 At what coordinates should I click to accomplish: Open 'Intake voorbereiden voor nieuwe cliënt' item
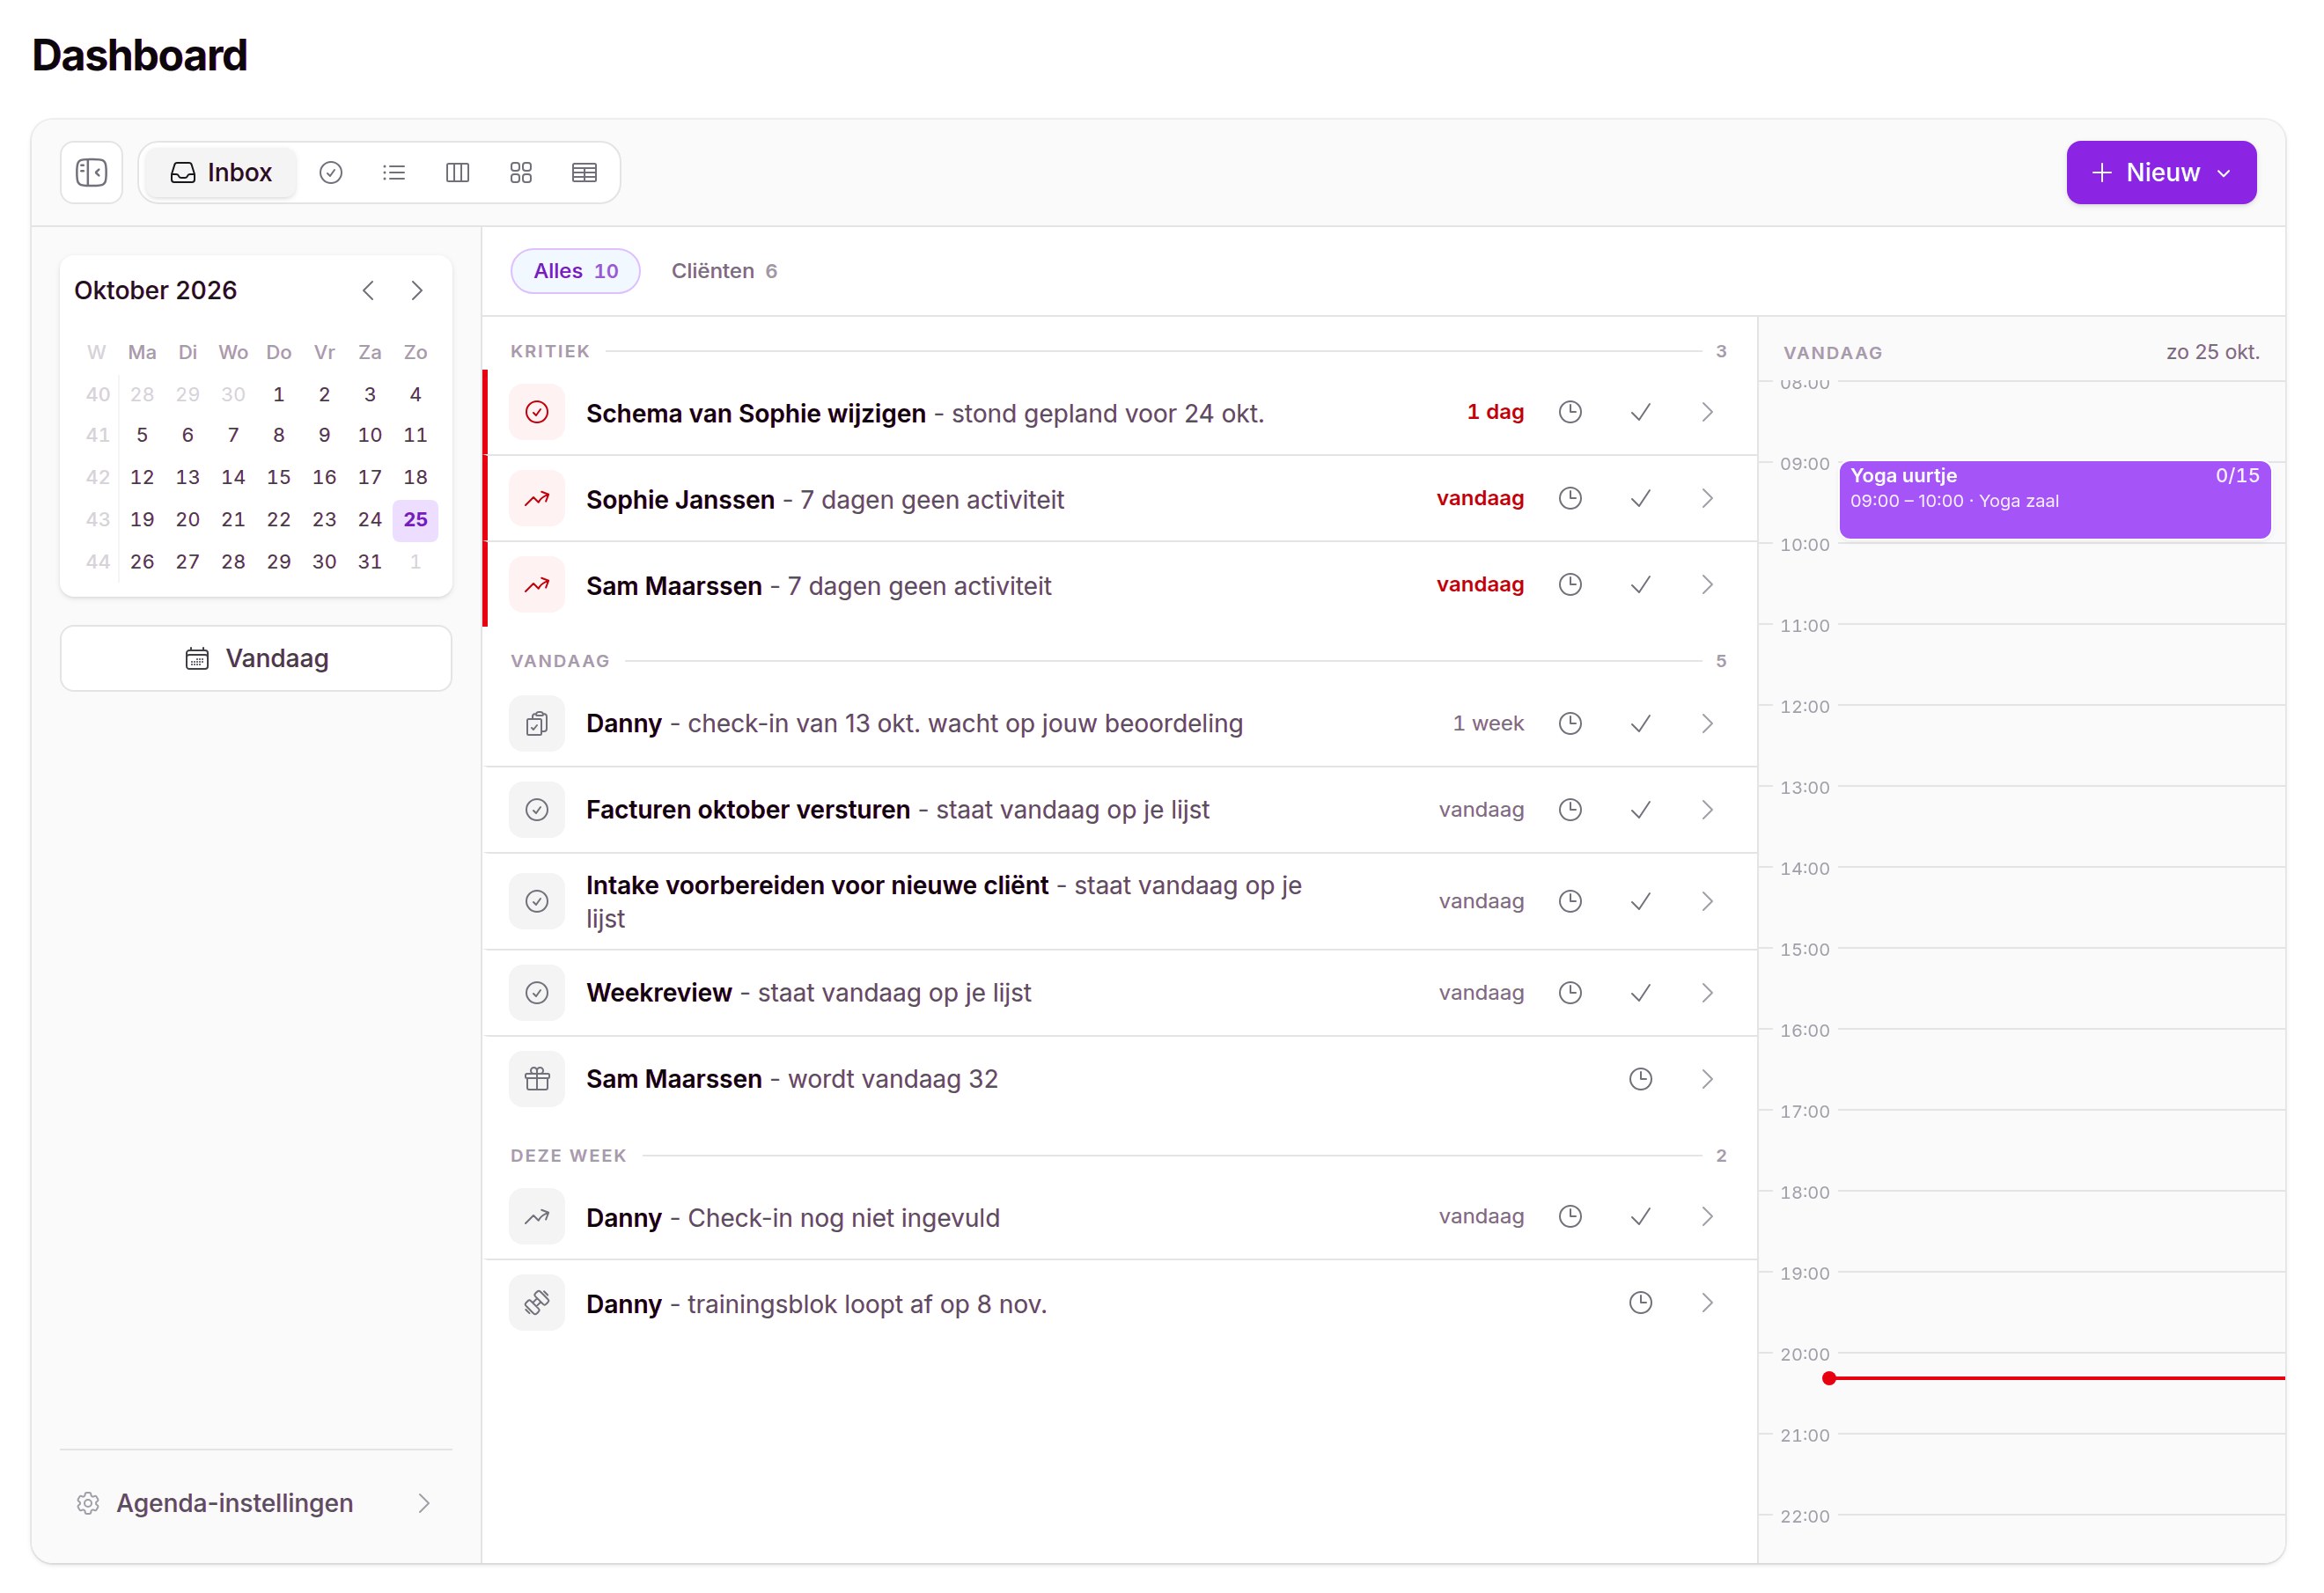[x=1120, y=901]
